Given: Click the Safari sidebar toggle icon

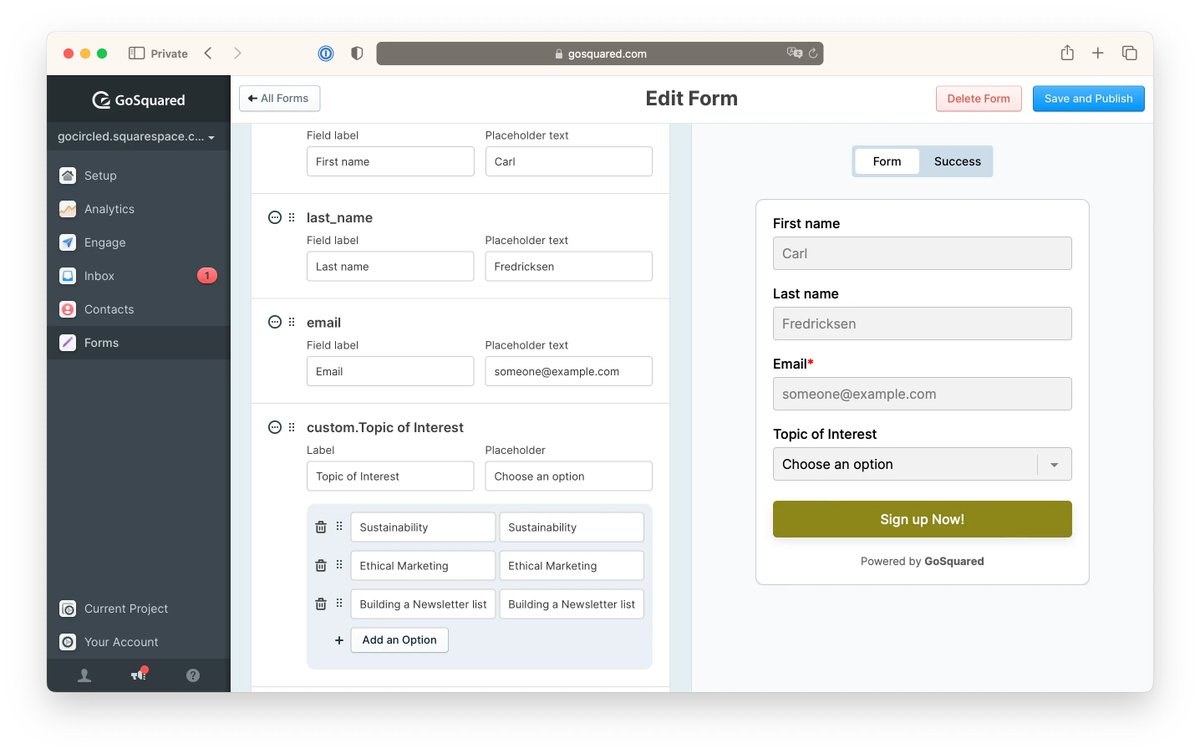Looking at the screenshot, I should click(136, 53).
